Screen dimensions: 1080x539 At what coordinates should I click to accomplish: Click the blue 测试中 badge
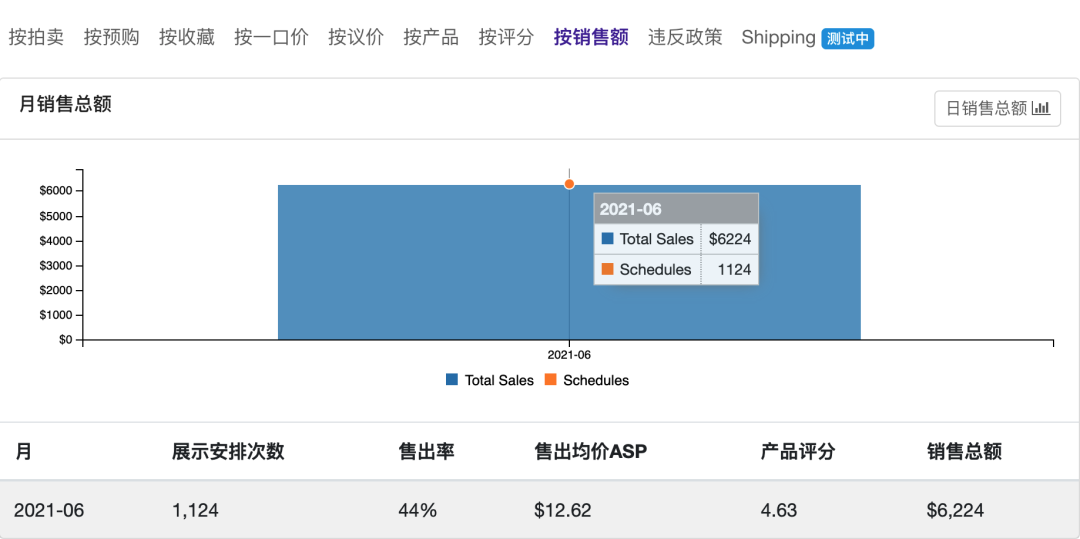848,39
